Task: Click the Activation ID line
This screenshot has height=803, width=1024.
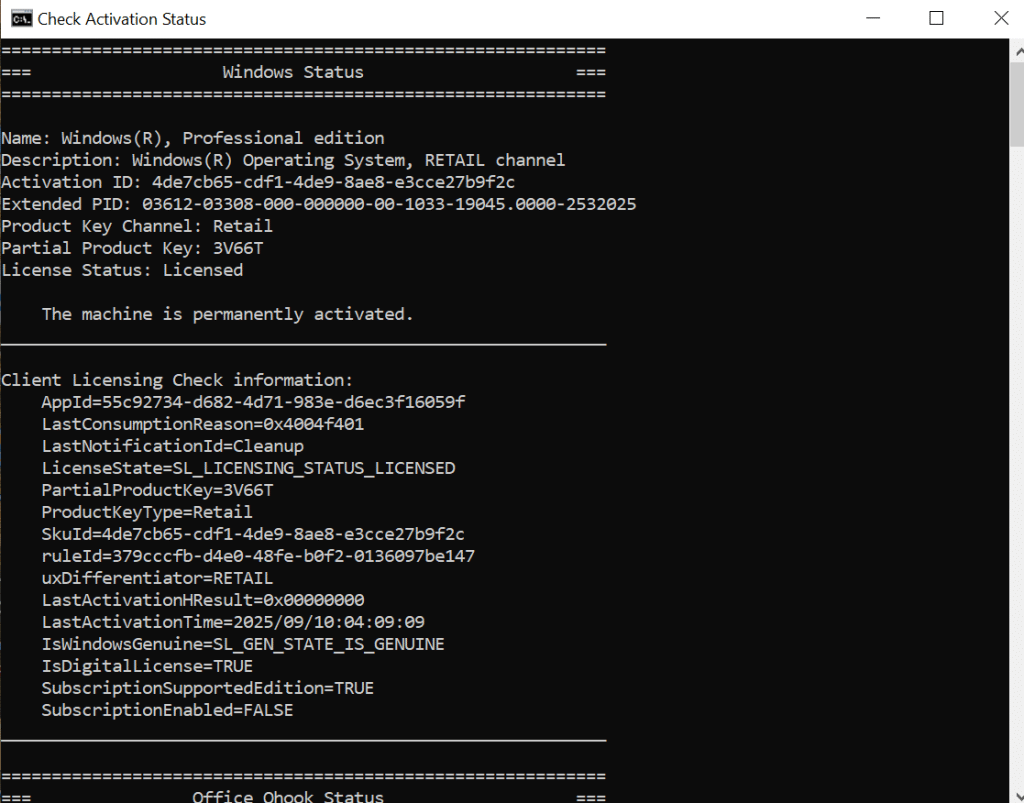Action: click(x=258, y=182)
